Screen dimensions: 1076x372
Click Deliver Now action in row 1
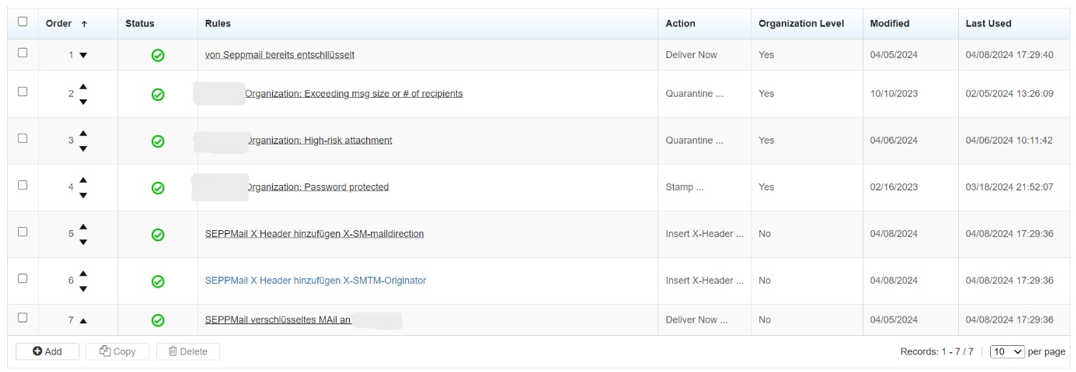691,55
